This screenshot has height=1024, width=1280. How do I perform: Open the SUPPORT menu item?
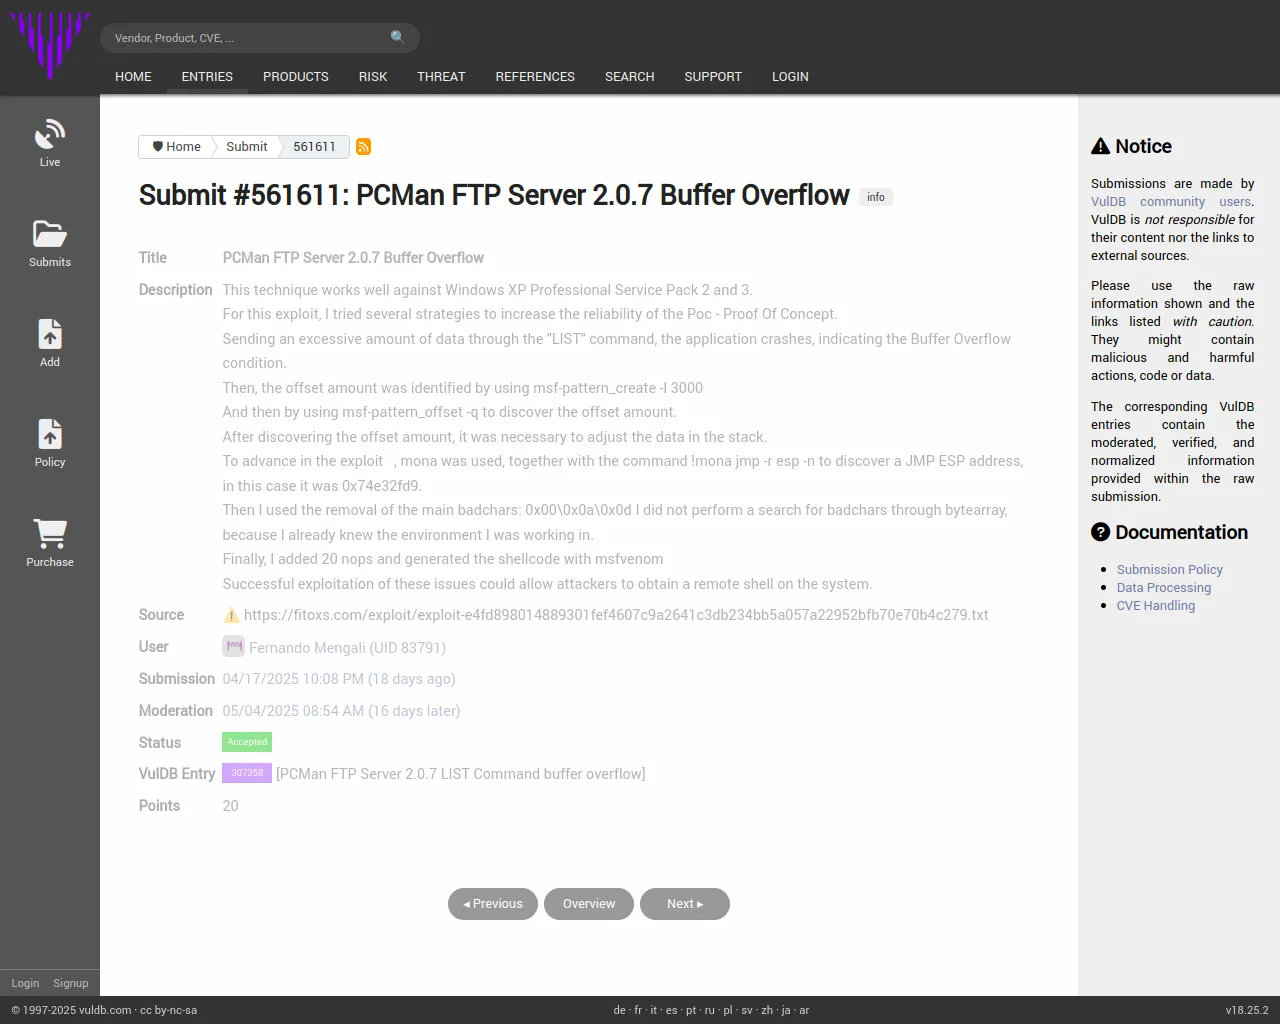pos(713,77)
